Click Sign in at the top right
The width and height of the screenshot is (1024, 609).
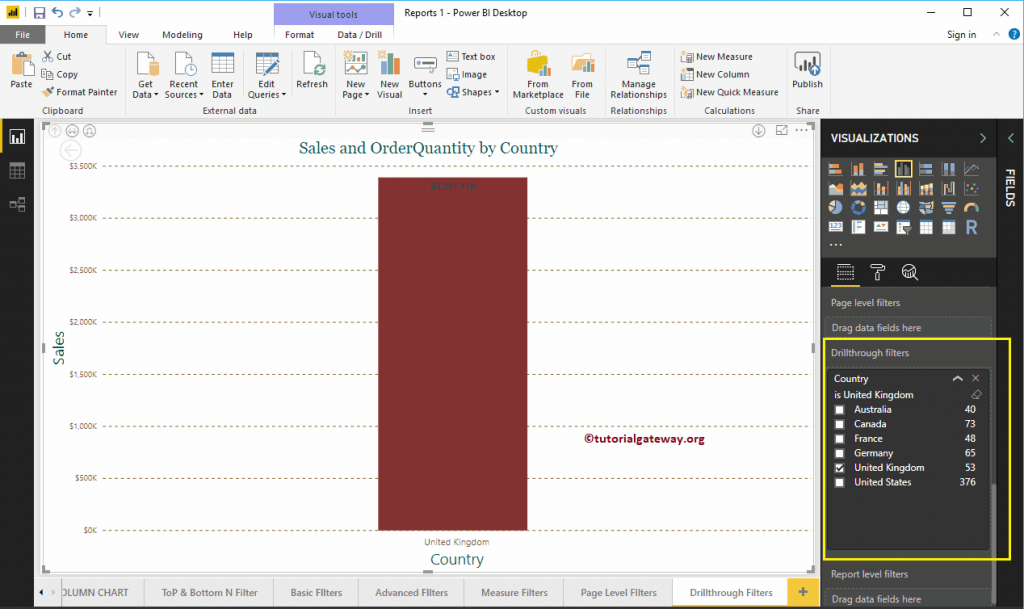click(x=960, y=33)
